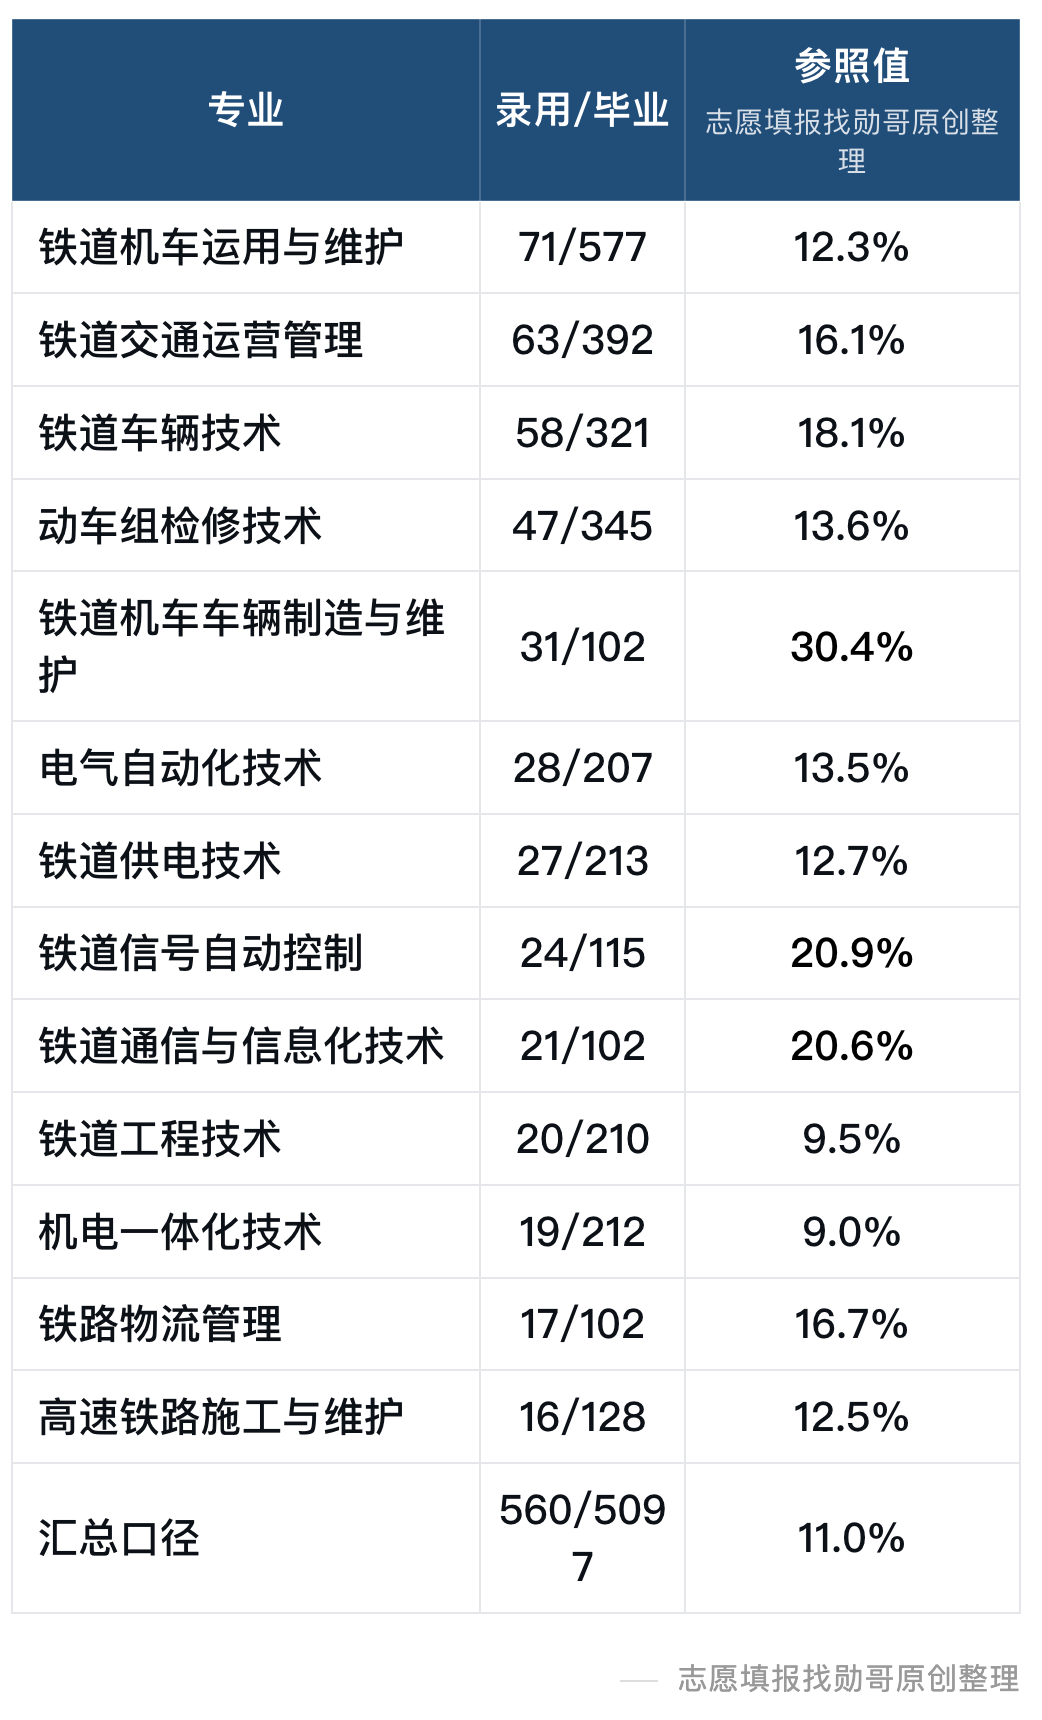1042x1720 pixels.
Task: Click the 27/213 cell for 铁道供电技术
Action: pos(582,861)
